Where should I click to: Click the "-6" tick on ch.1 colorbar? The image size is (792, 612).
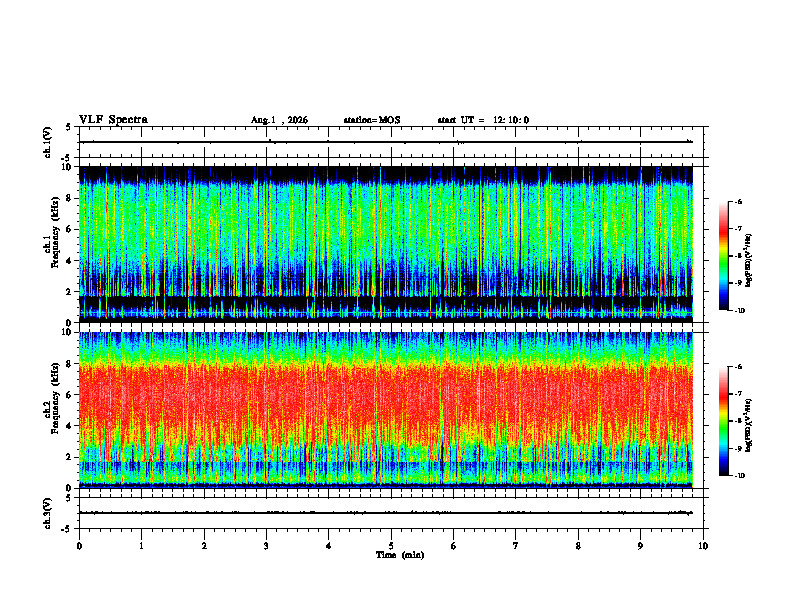[x=738, y=201]
